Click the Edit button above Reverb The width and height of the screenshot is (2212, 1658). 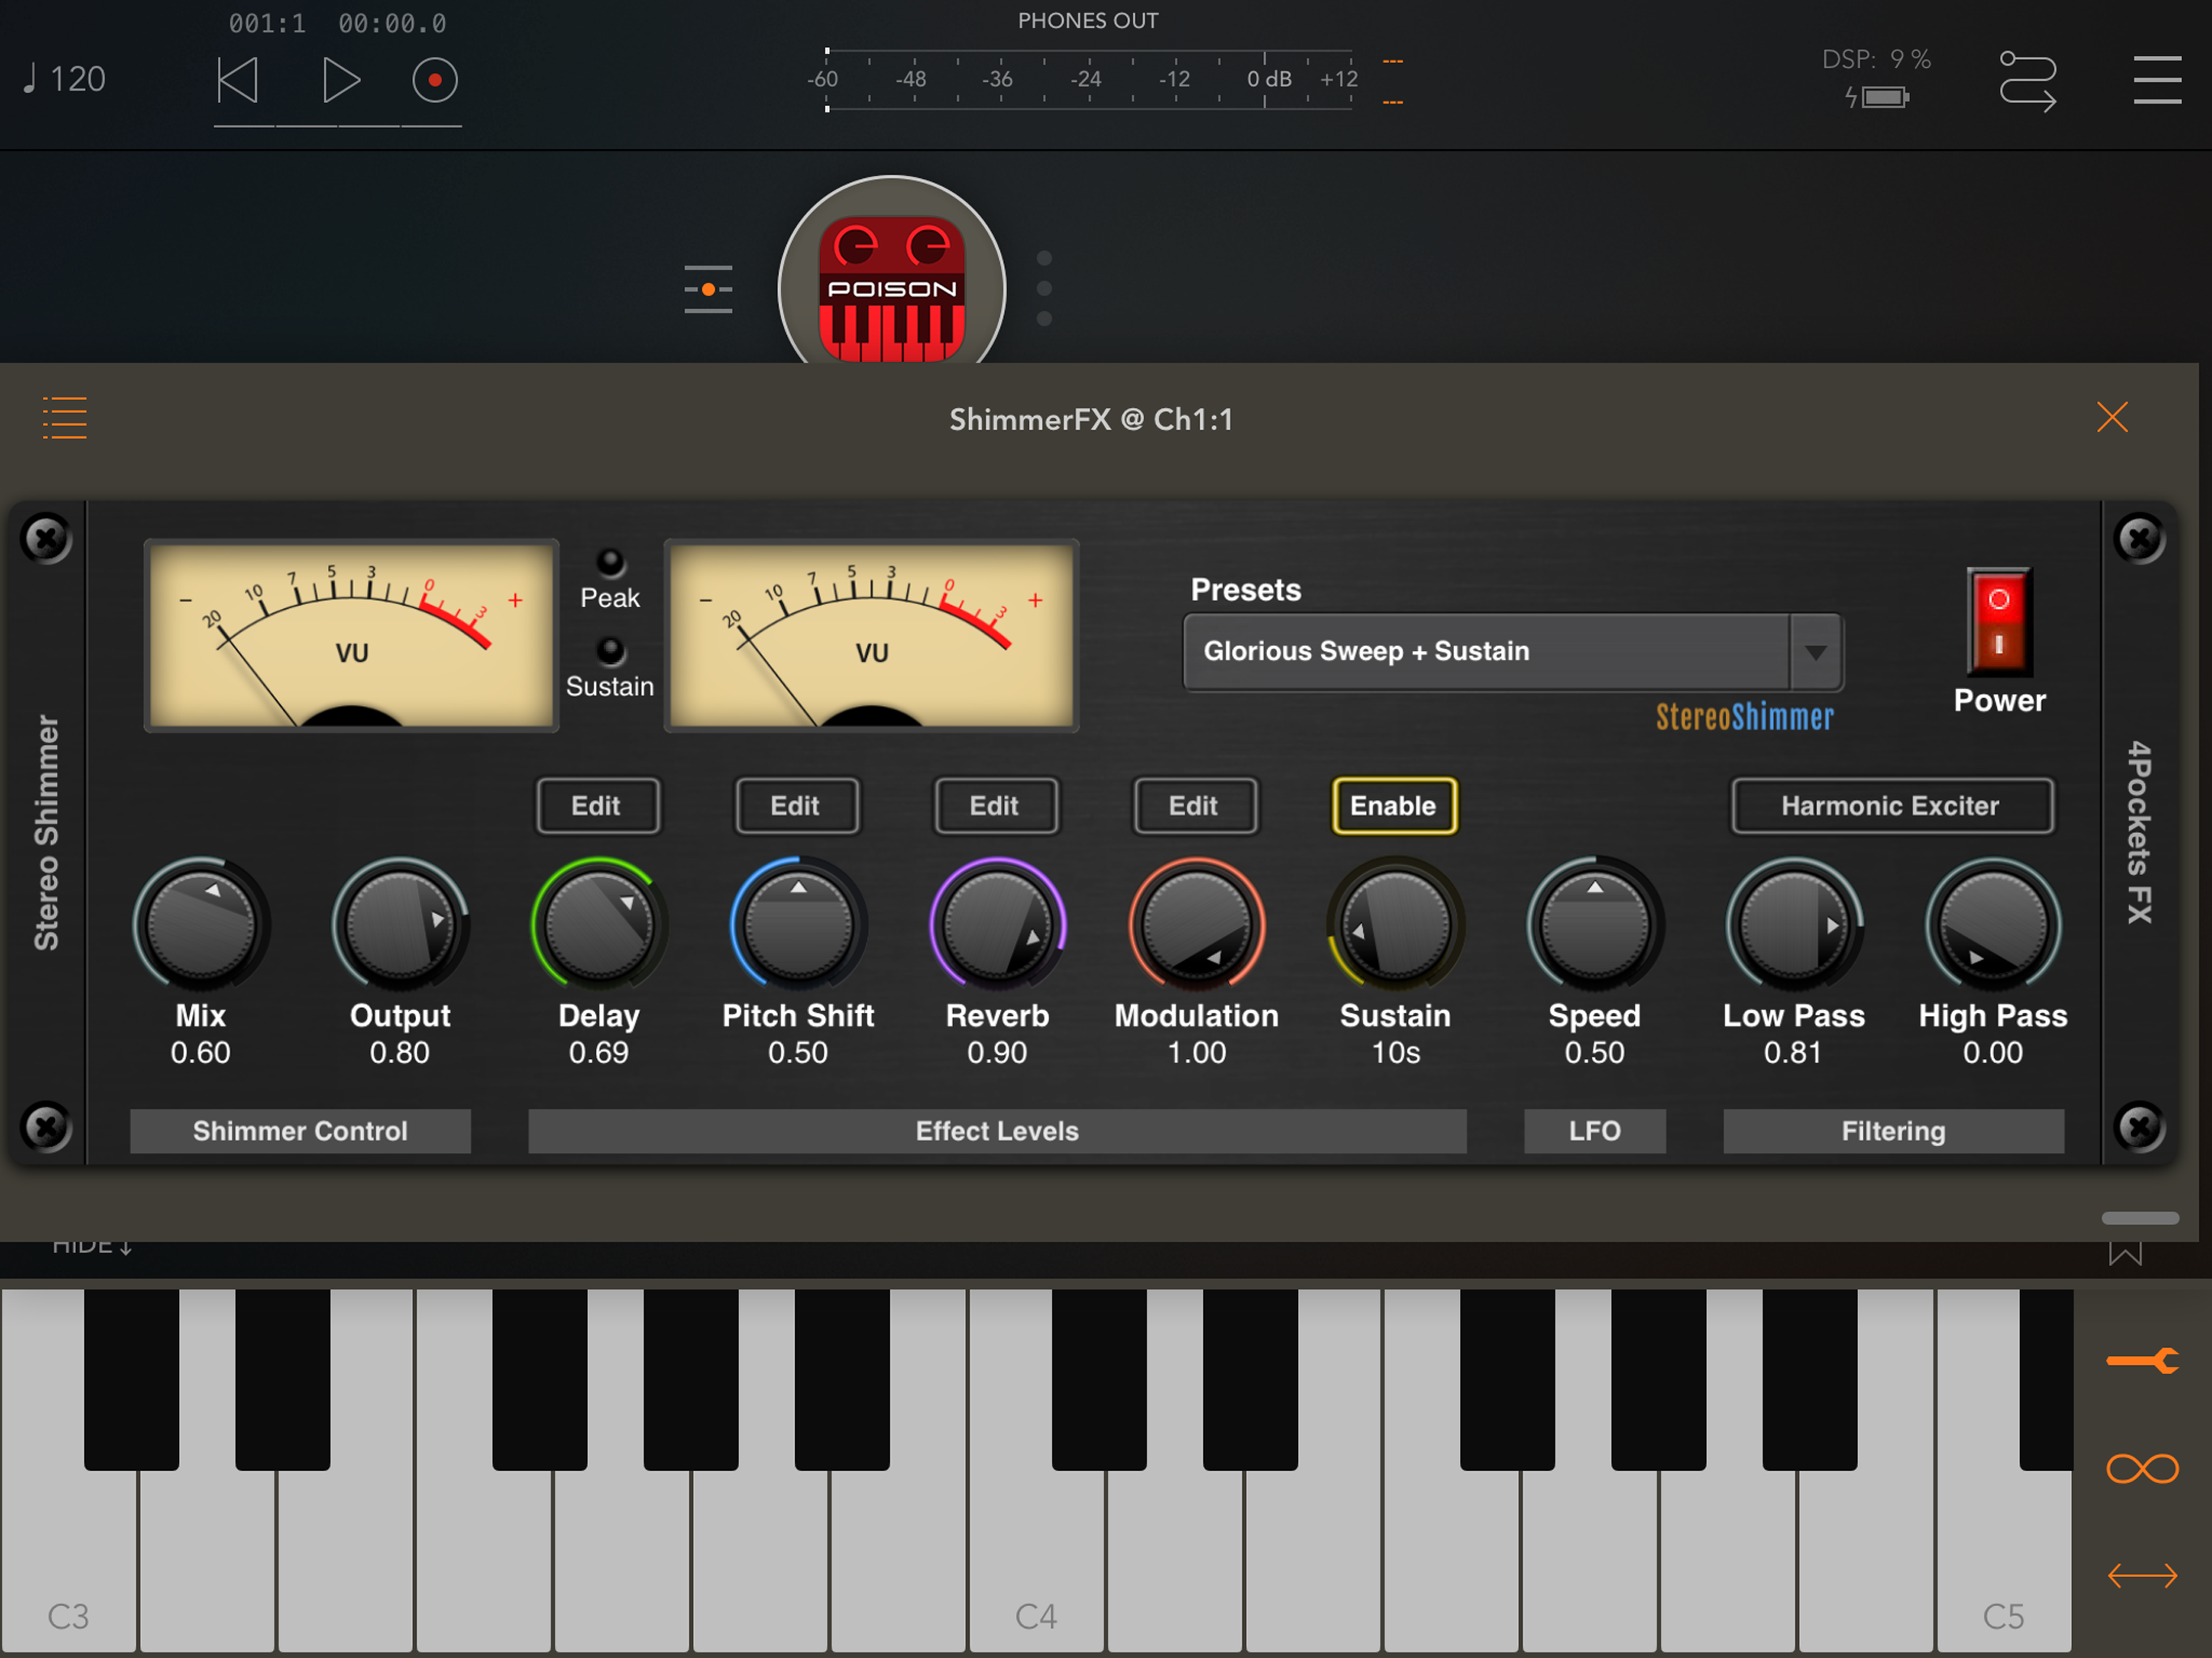994,806
